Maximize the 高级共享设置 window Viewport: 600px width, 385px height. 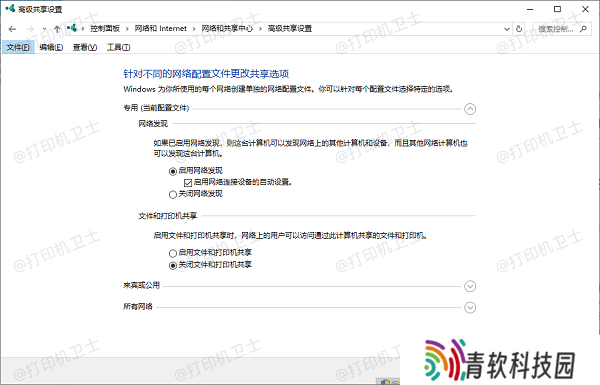tap(558, 9)
